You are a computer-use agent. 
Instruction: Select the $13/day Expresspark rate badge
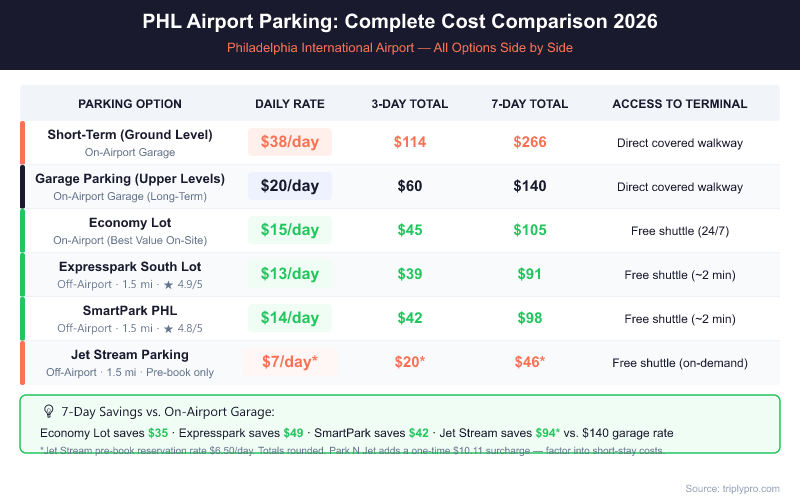289,274
